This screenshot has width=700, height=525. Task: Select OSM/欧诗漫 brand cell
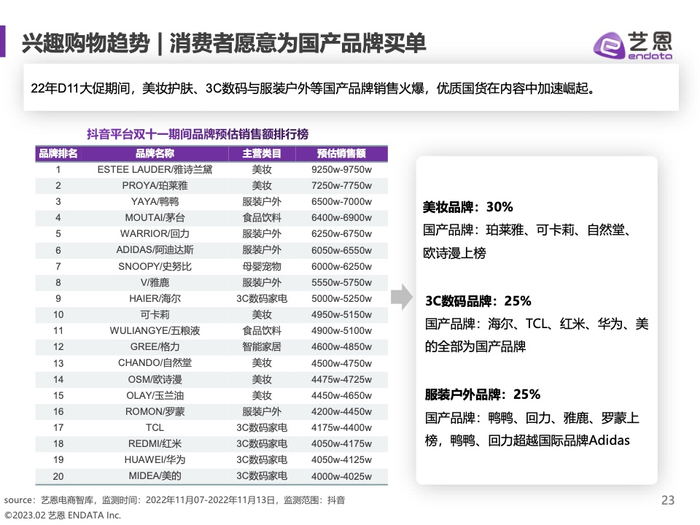[154, 379]
